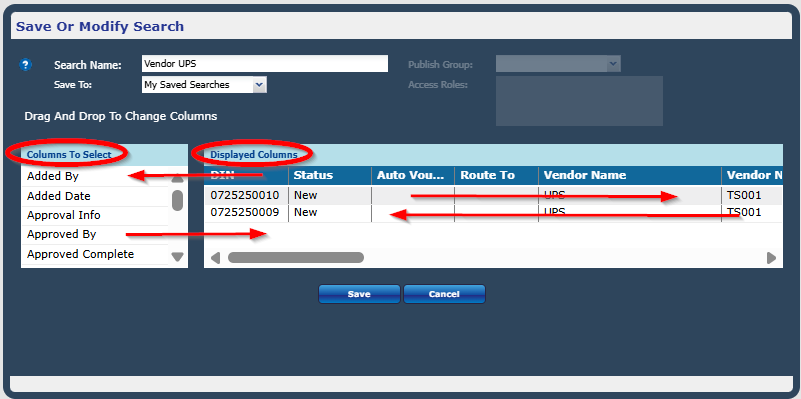Image resolution: width=801 pixels, height=399 pixels.
Task: Click the Cancel button
Action: tap(444, 294)
